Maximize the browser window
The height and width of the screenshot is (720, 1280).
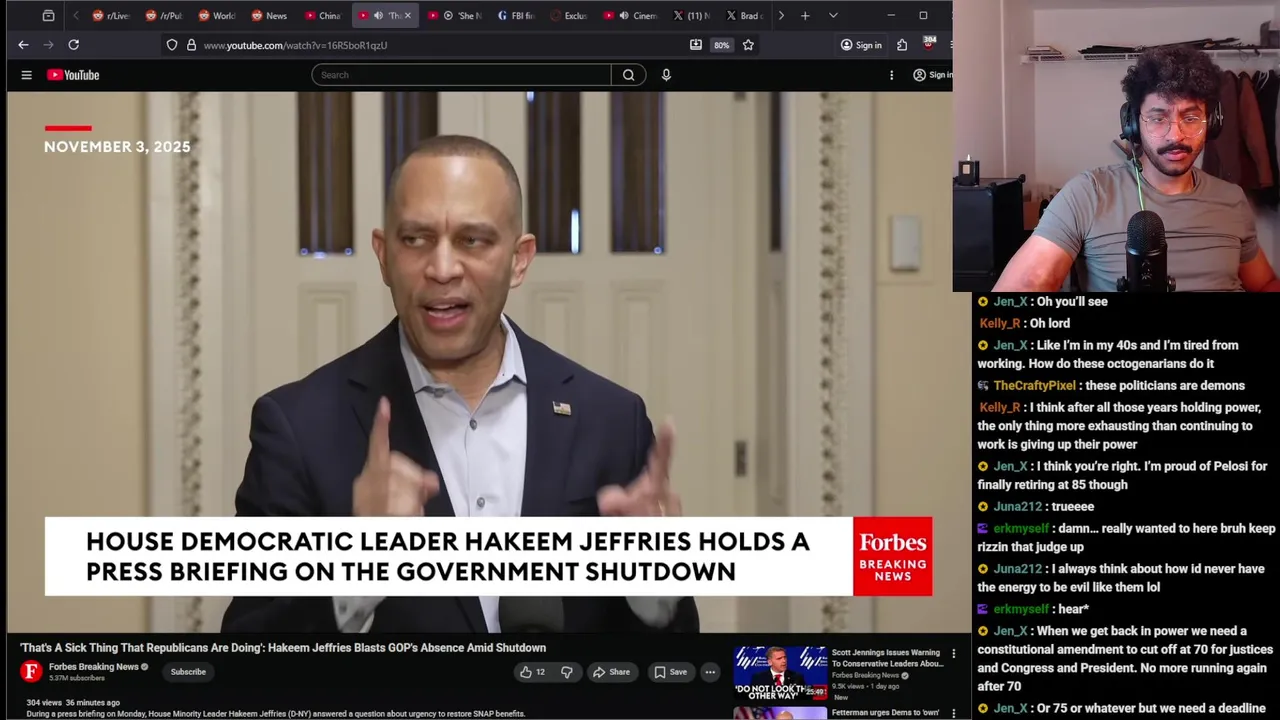(x=923, y=16)
